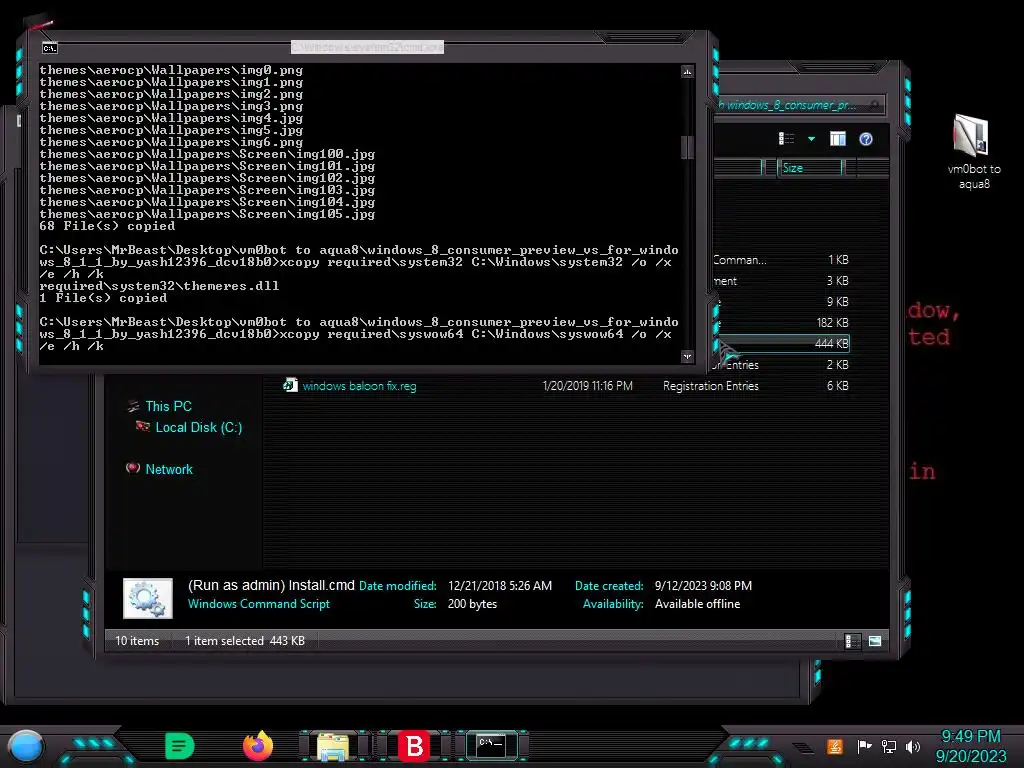The width and height of the screenshot is (1024, 768).
Task: Open File Explorer taskbar button
Action: [x=333, y=746]
